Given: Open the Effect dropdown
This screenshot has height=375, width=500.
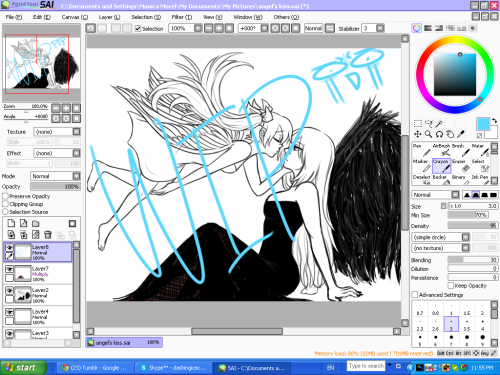Looking at the screenshot, I should [x=57, y=153].
